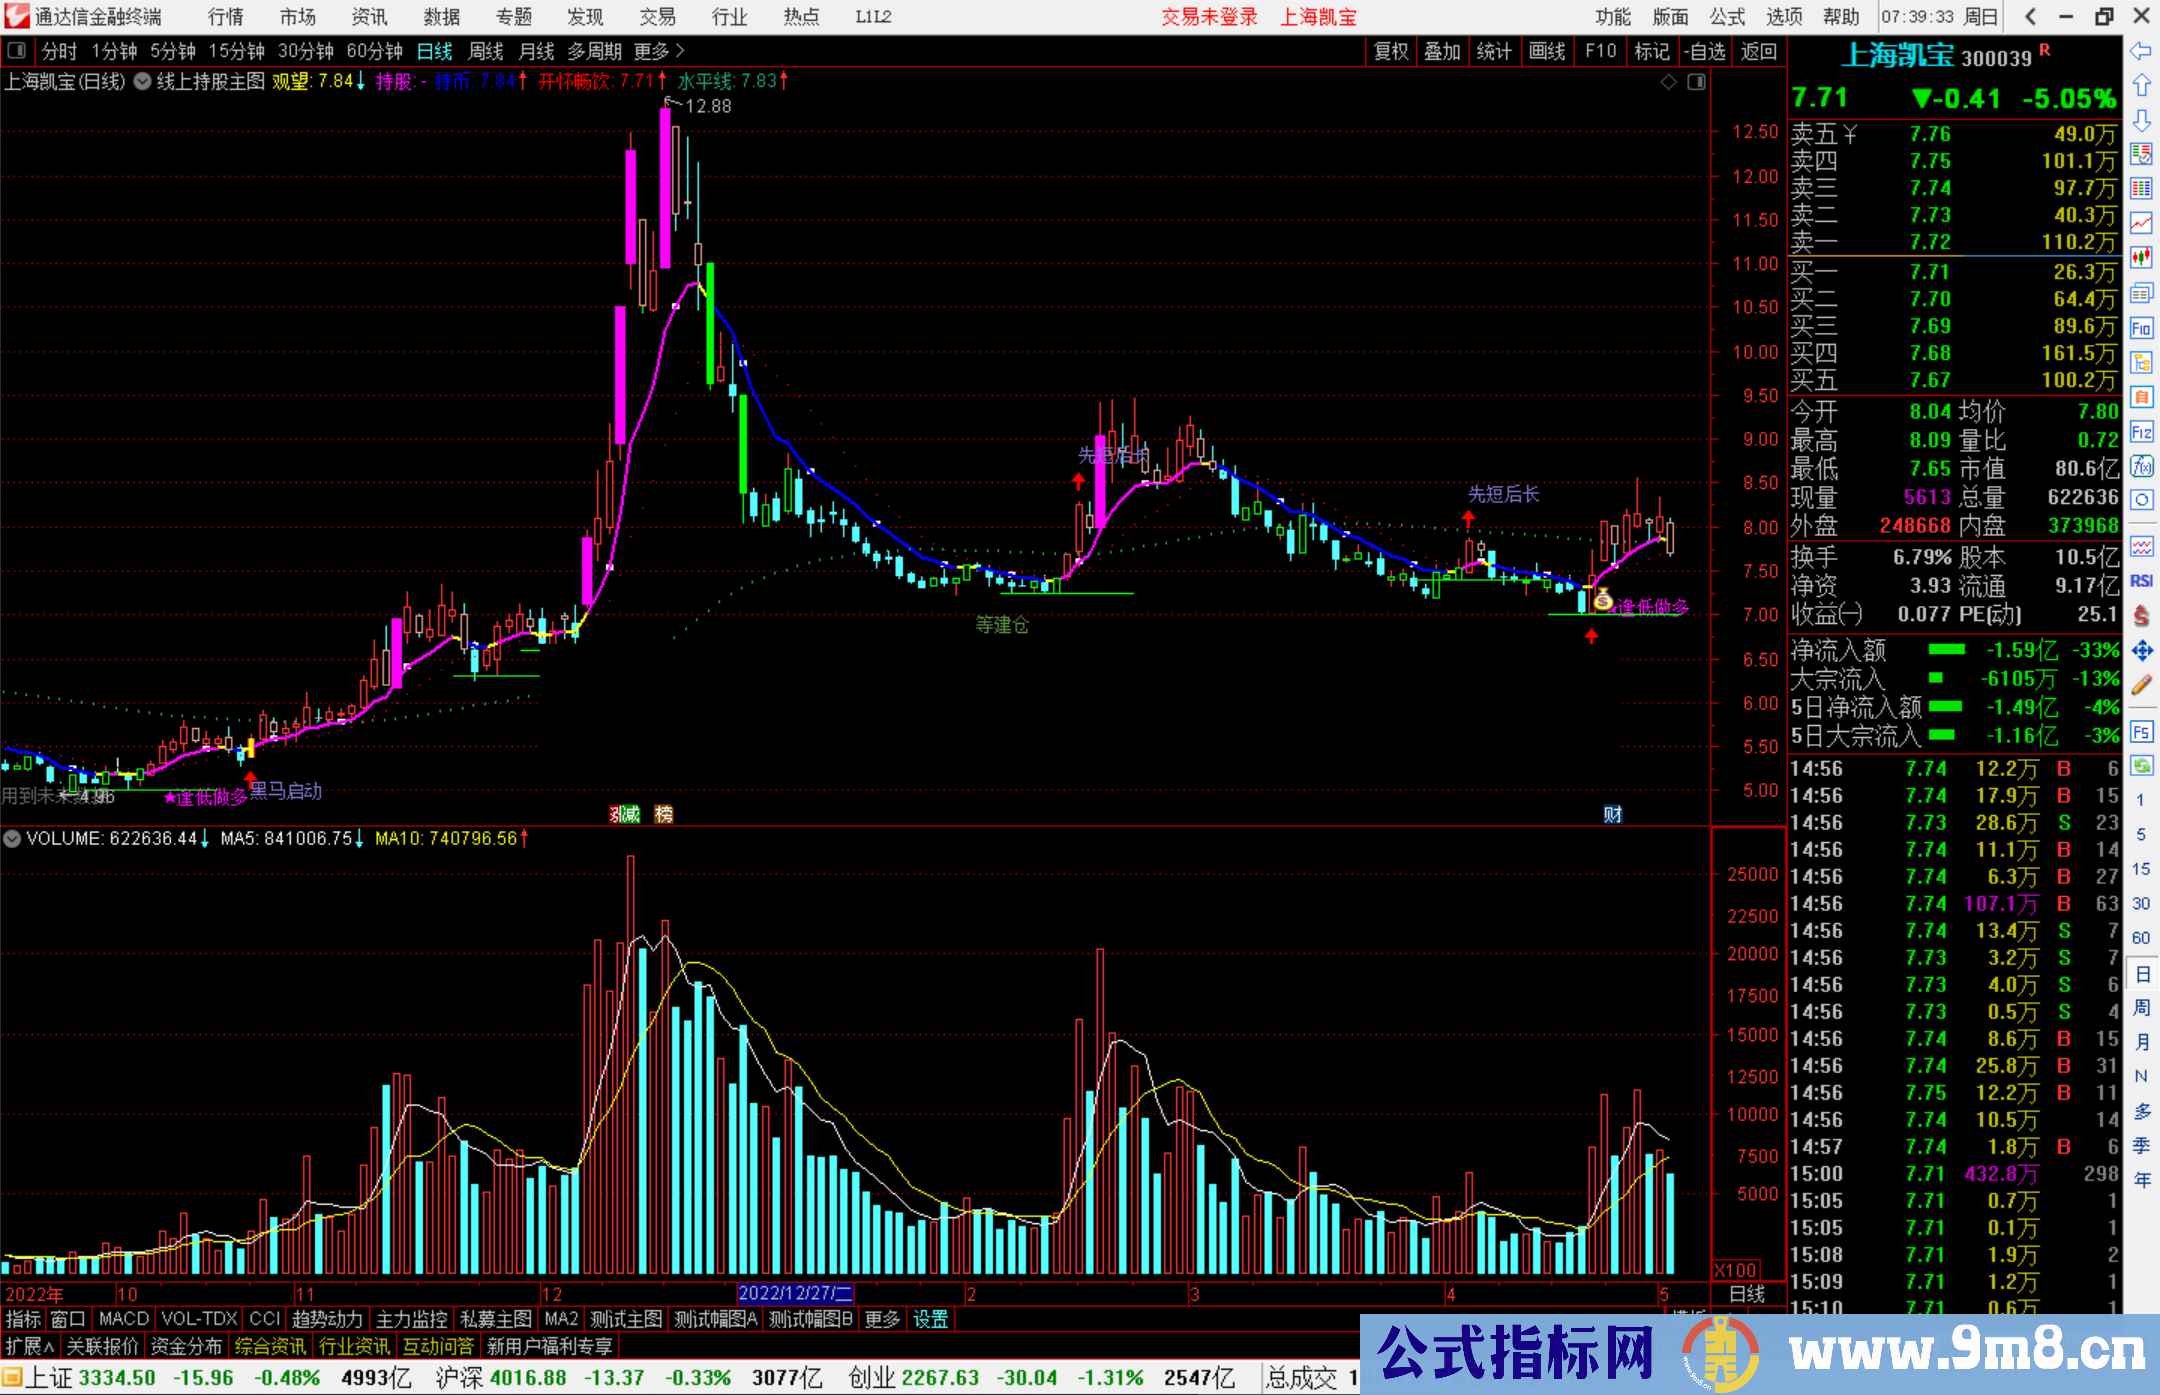The image size is (2160, 1395).
Task: Click the 2022/12/27 date marker on timeline
Action: coord(794,1294)
